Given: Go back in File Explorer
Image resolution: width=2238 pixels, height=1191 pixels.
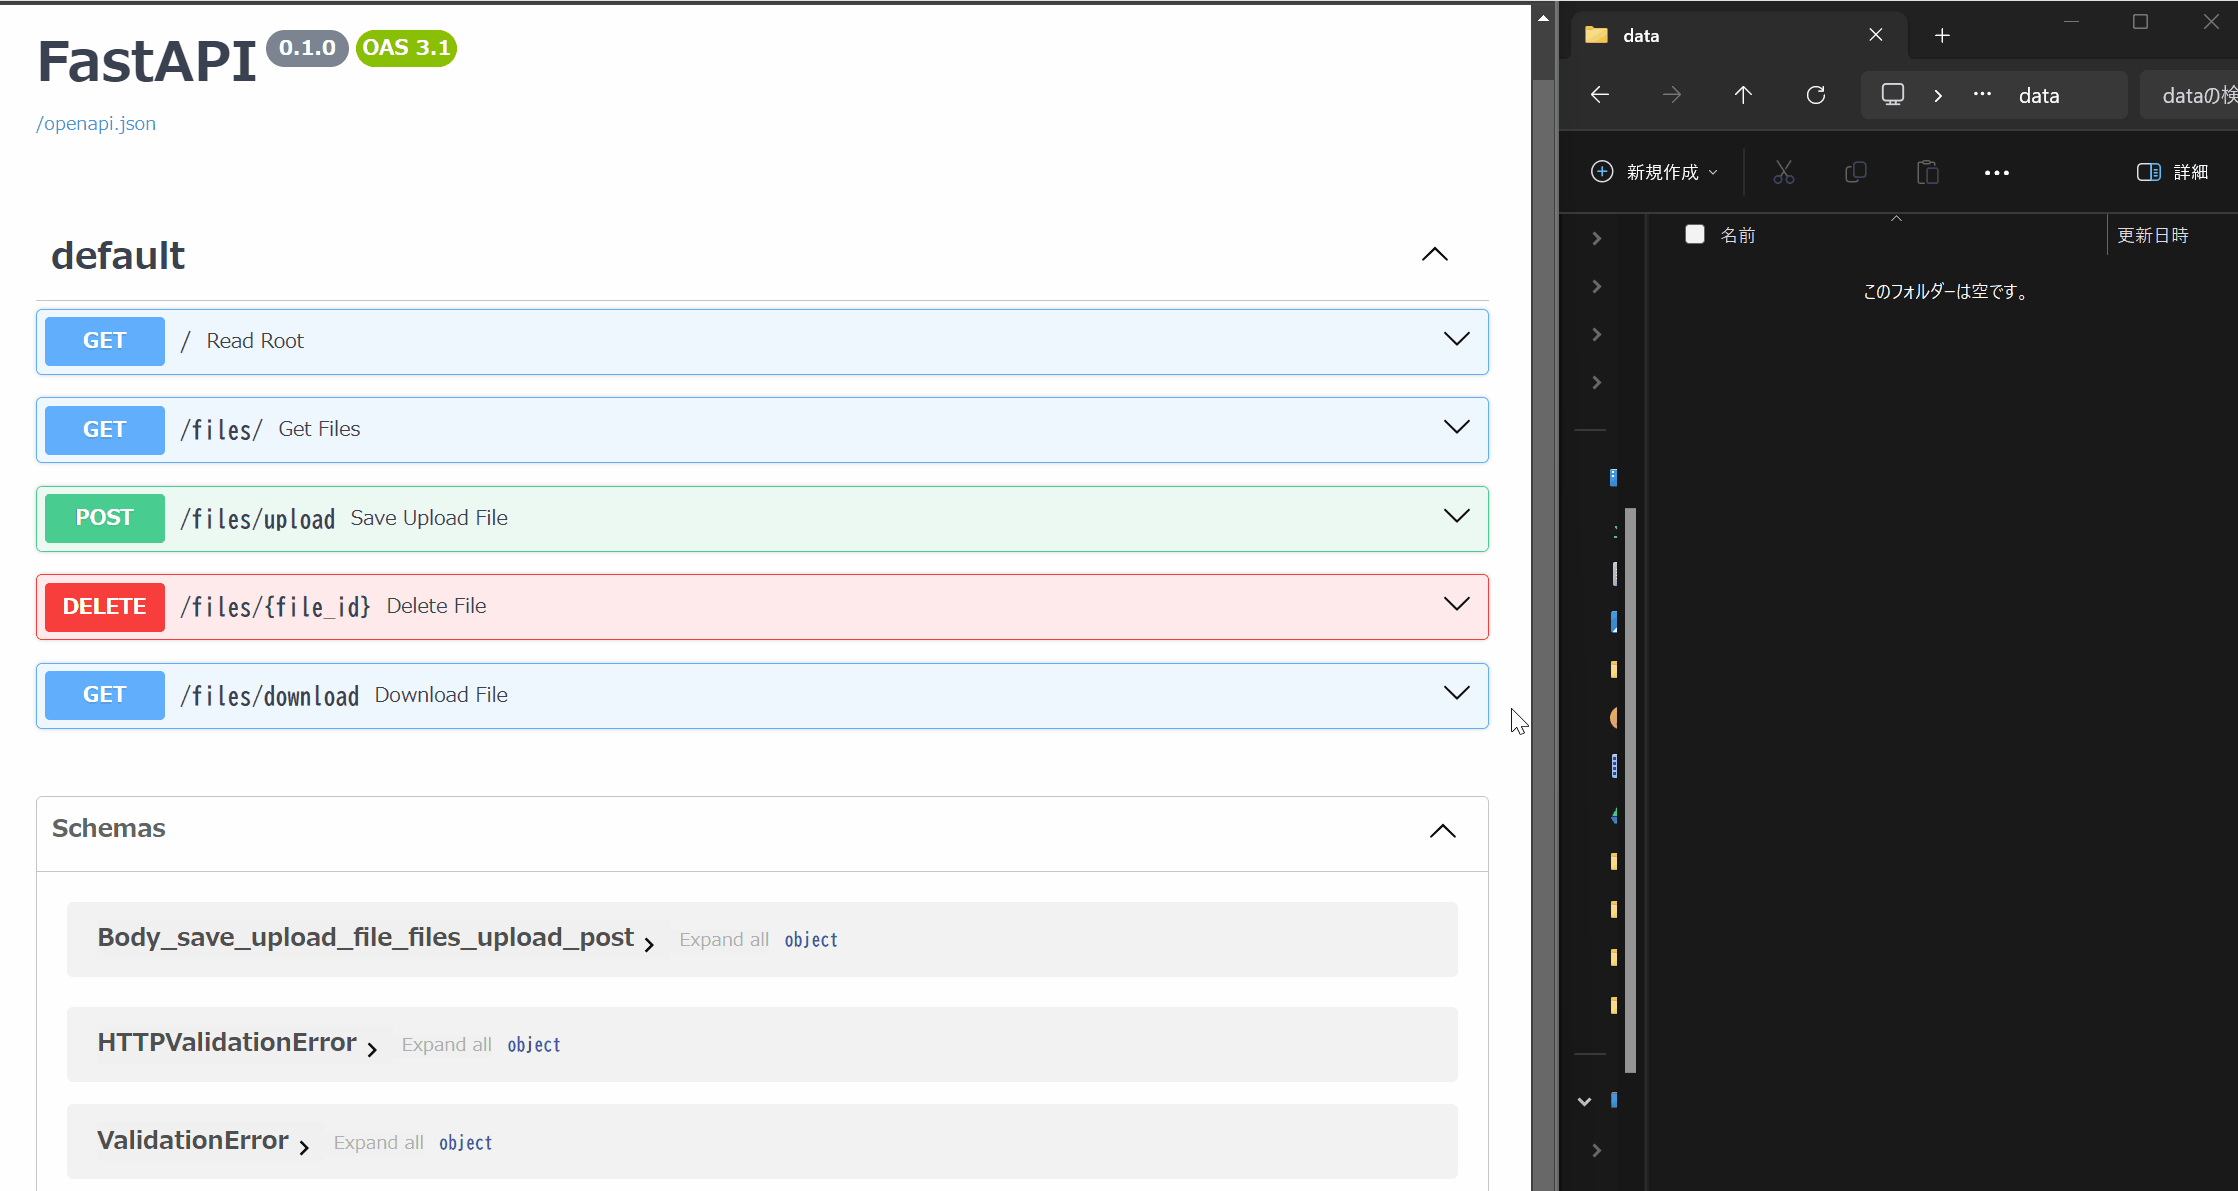Looking at the screenshot, I should (1599, 95).
